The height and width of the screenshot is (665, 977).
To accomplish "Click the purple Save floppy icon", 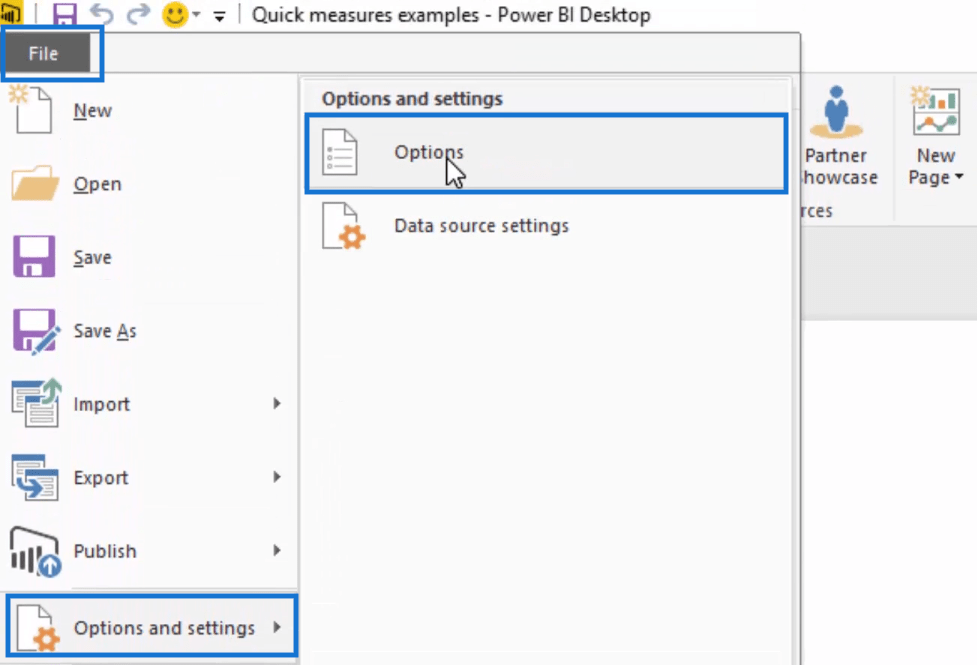I will (34, 256).
